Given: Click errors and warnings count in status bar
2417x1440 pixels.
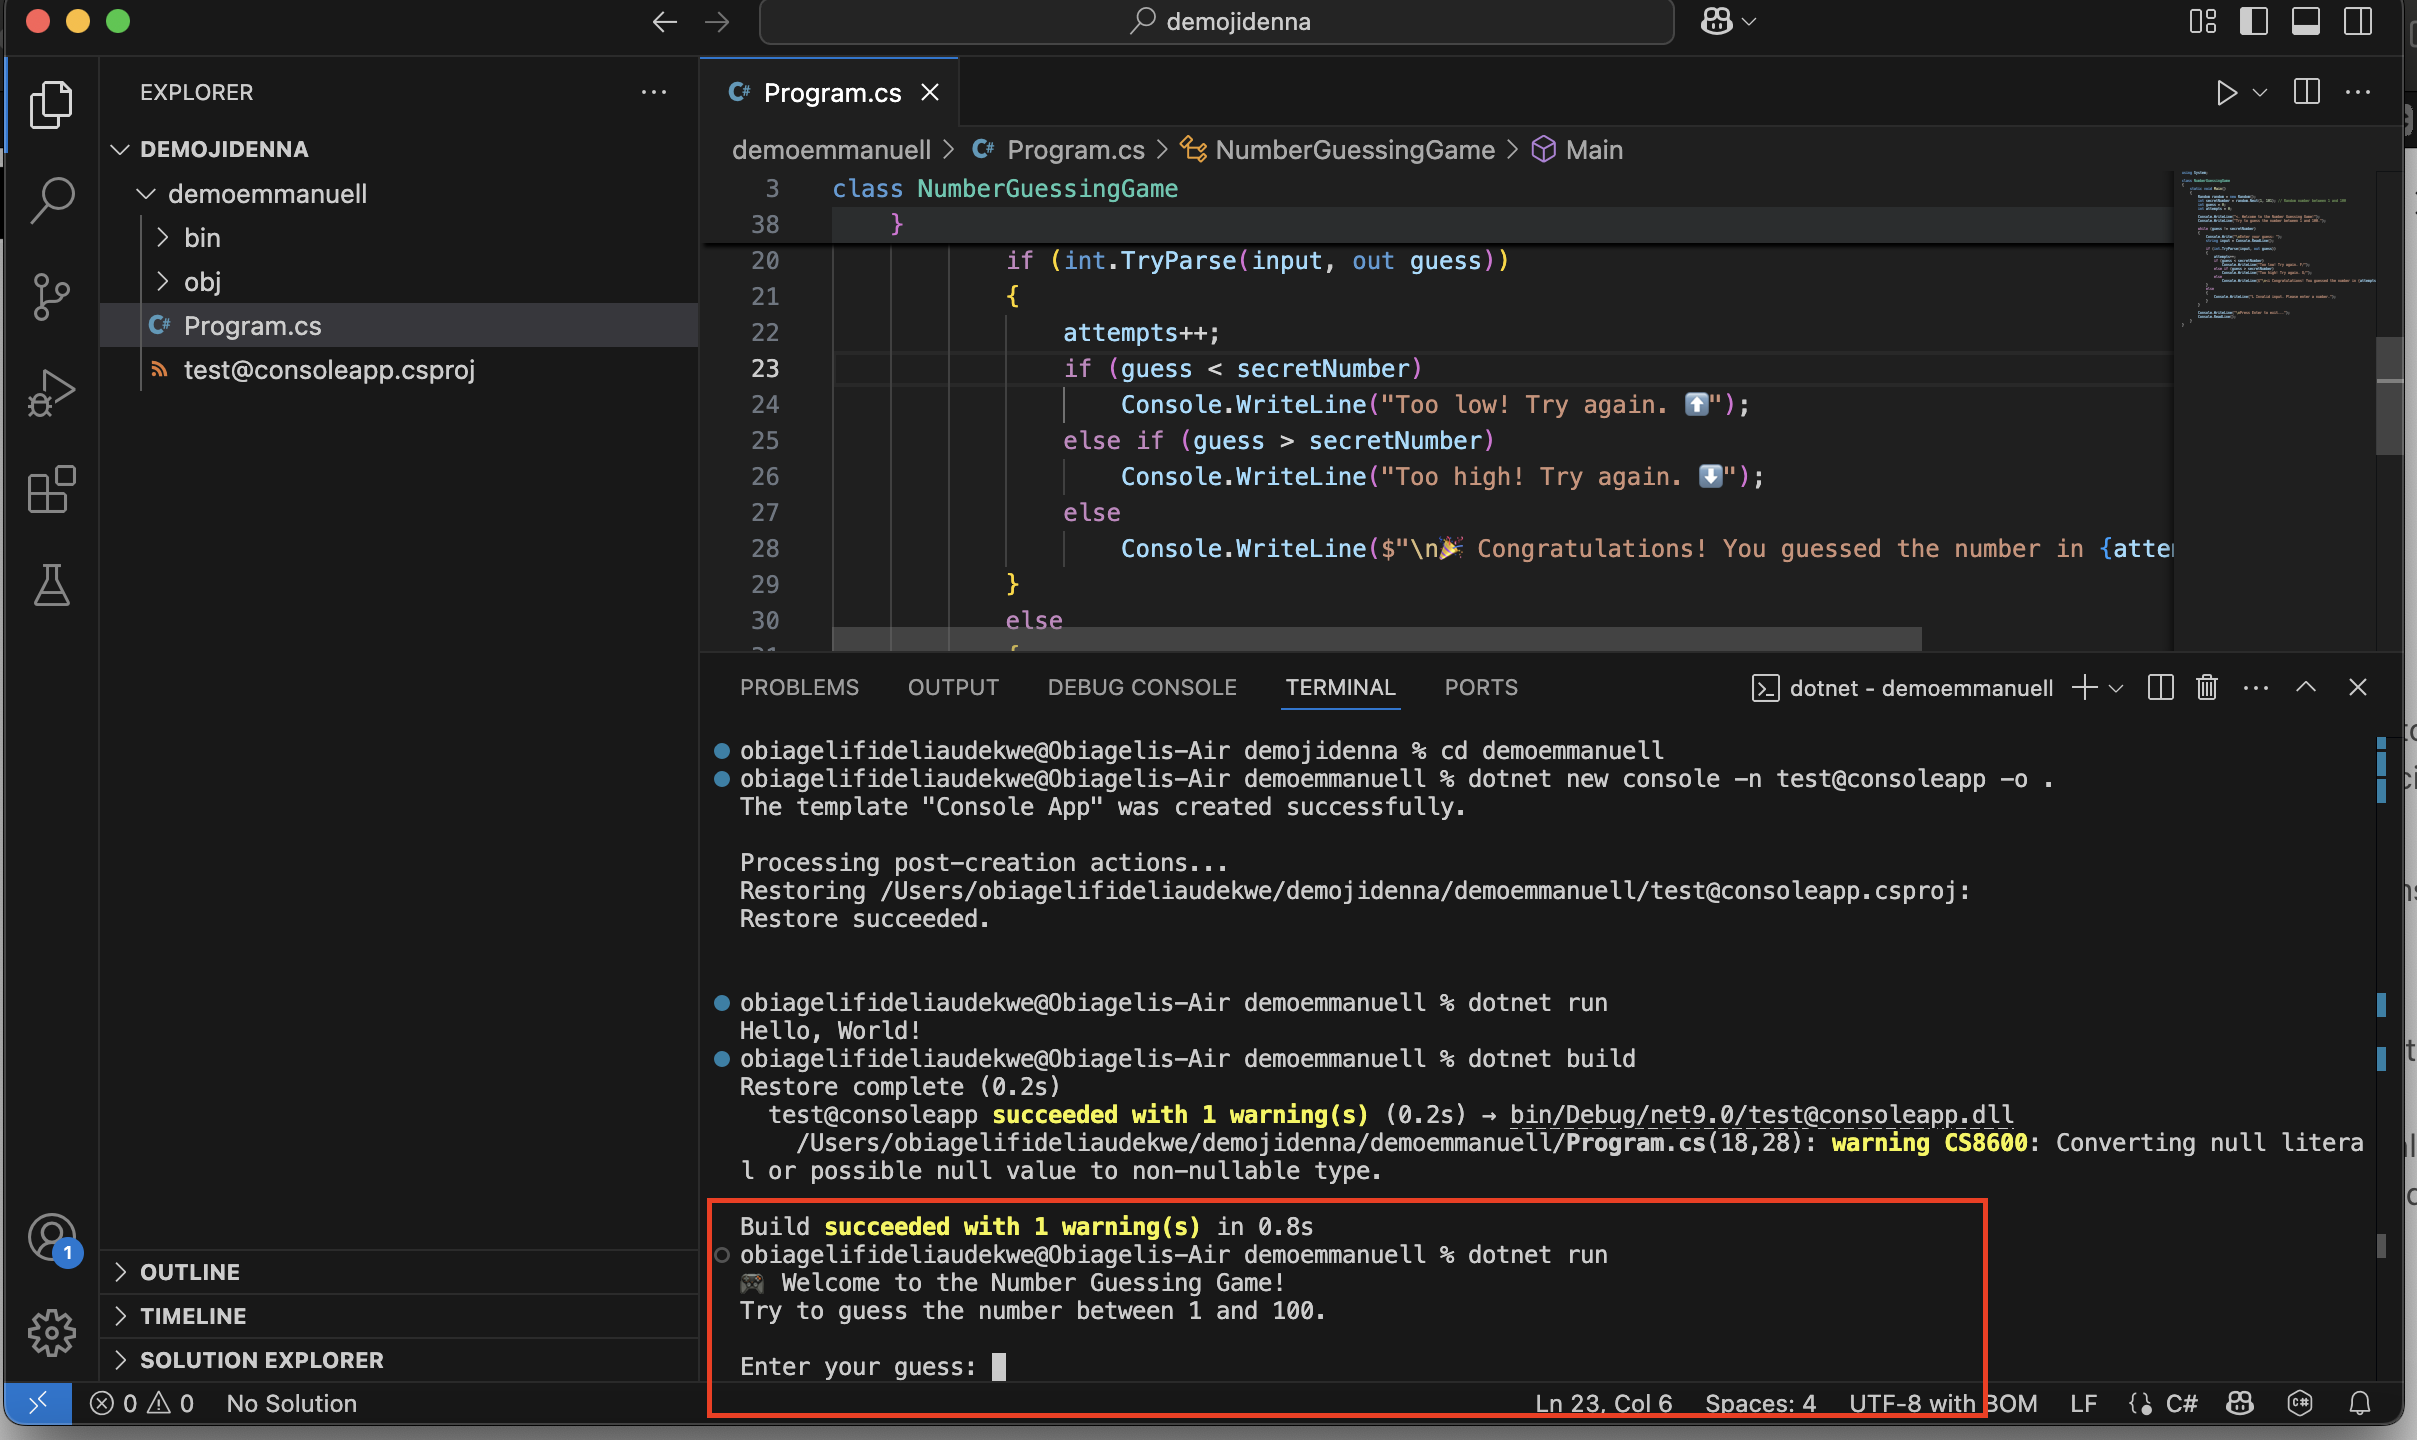Looking at the screenshot, I should point(142,1404).
